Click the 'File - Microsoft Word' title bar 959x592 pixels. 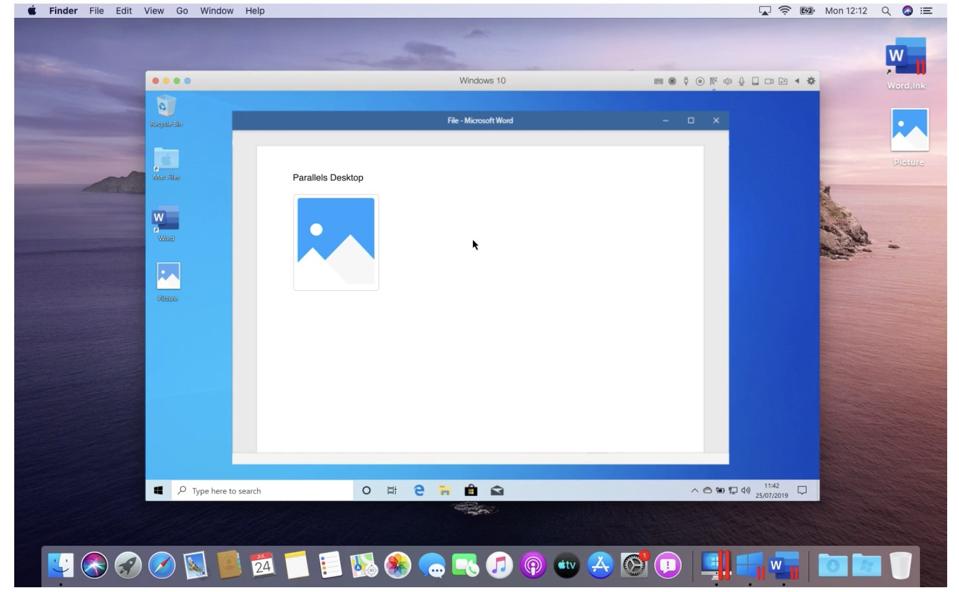(x=480, y=120)
